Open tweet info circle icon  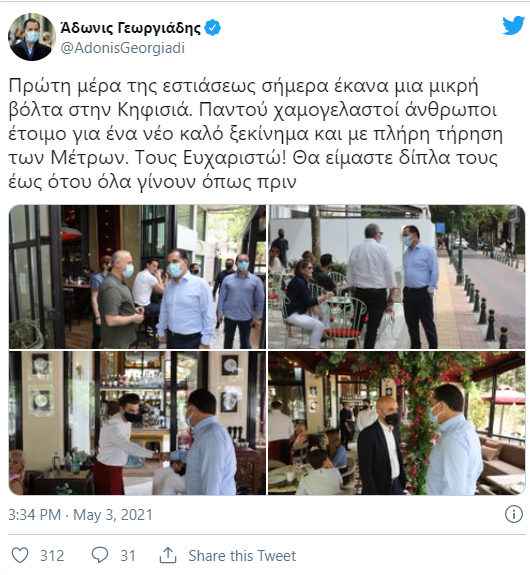point(514,514)
